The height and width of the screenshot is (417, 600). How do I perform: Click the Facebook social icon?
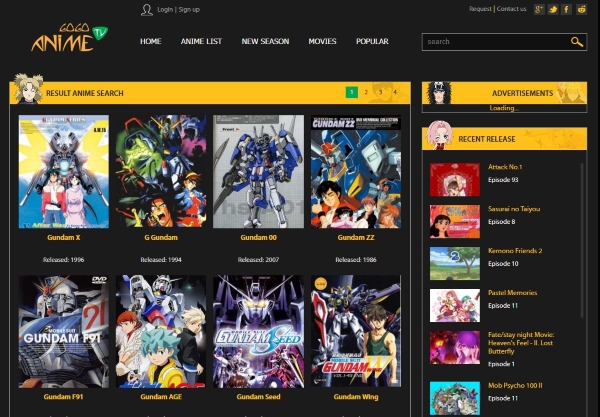pyautogui.click(x=567, y=9)
